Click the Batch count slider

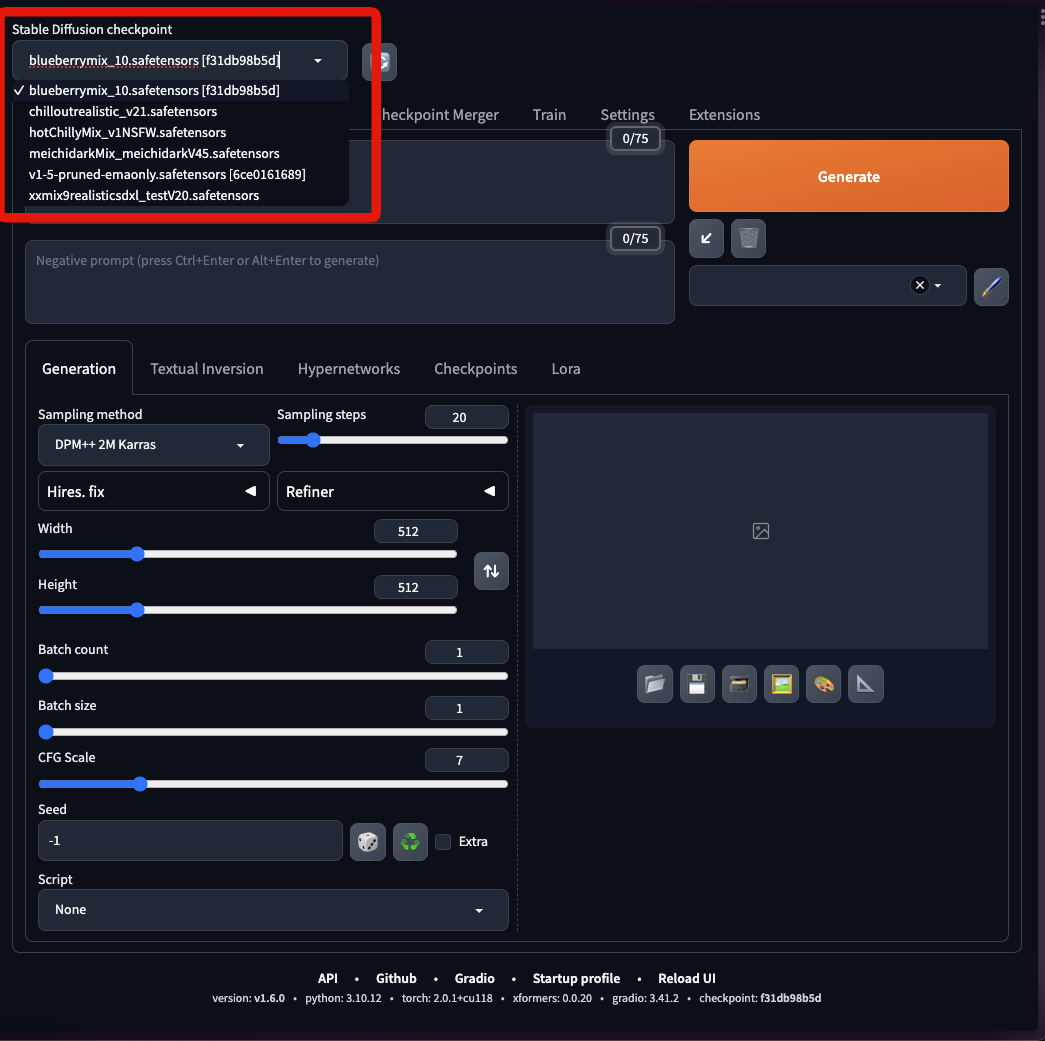(273, 676)
